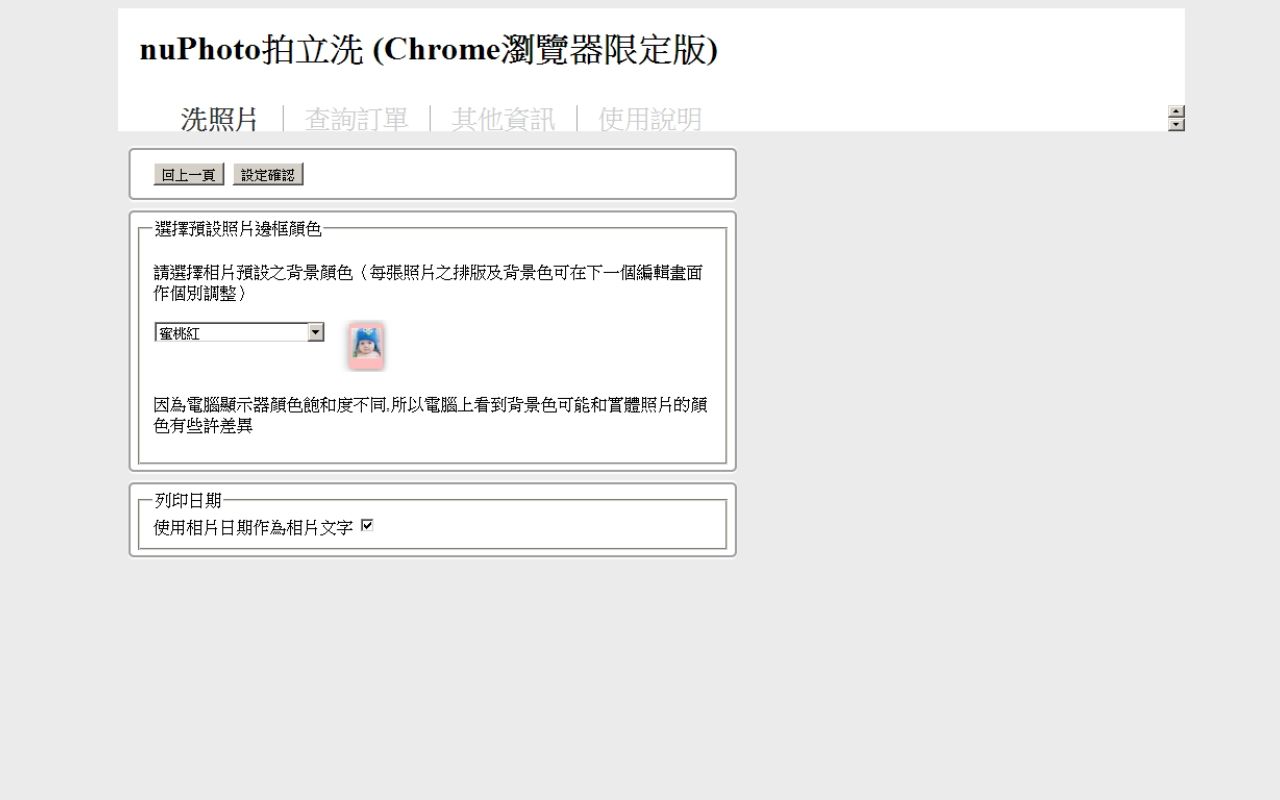The width and height of the screenshot is (1280, 800).
Task: Open the 洗照片 tab
Action: tap(219, 119)
